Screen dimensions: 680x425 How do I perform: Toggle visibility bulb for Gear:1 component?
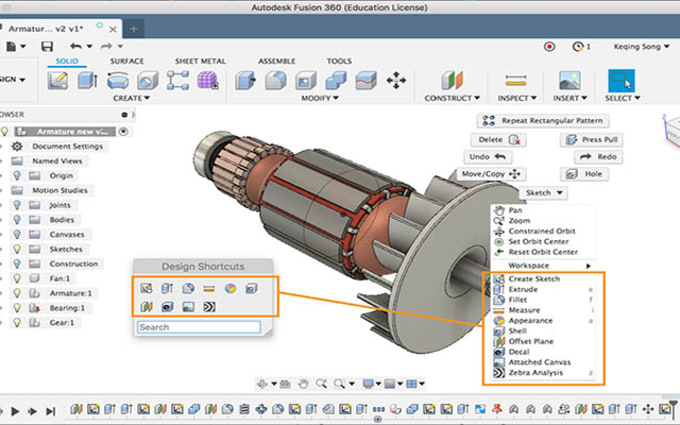17,323
